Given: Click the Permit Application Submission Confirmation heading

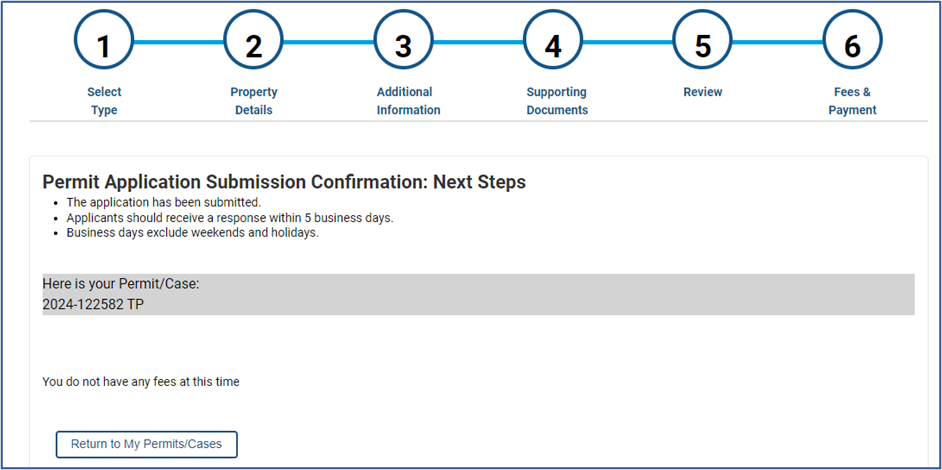Looking at the screenshot, I should [284, 182].
